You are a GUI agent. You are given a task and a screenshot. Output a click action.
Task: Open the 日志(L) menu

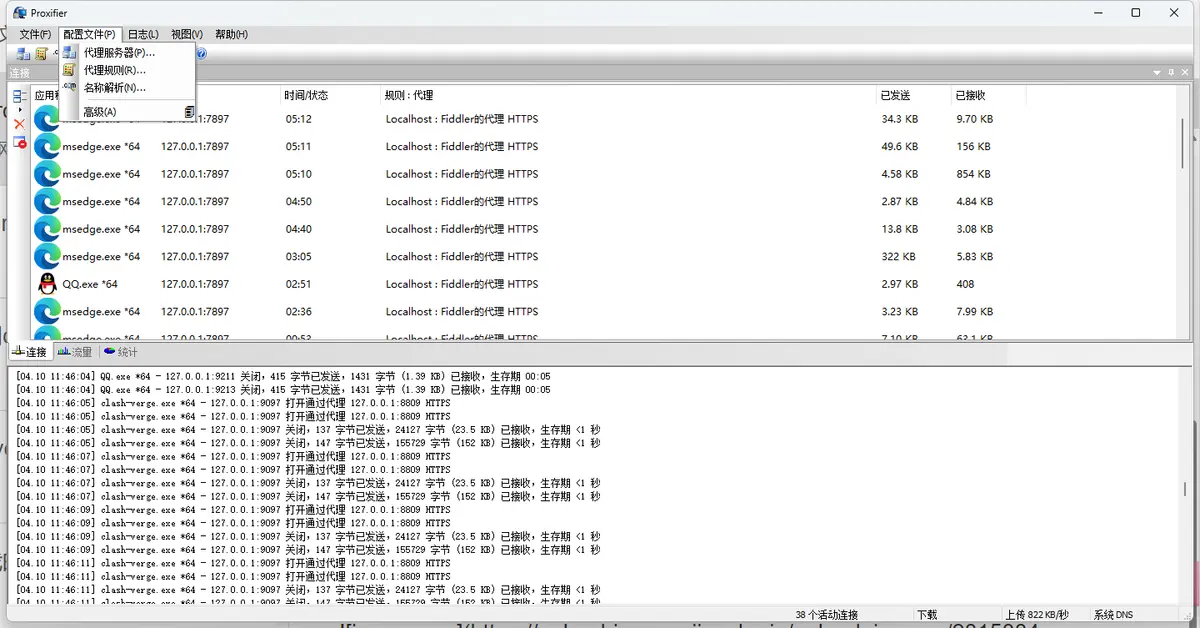click(x=143, y=34)
